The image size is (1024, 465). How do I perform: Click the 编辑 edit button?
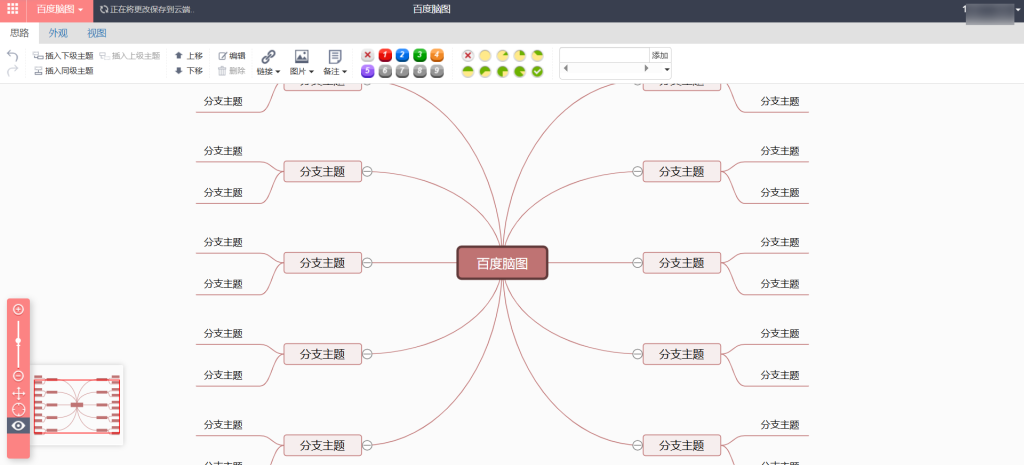(x=232, y=56)
